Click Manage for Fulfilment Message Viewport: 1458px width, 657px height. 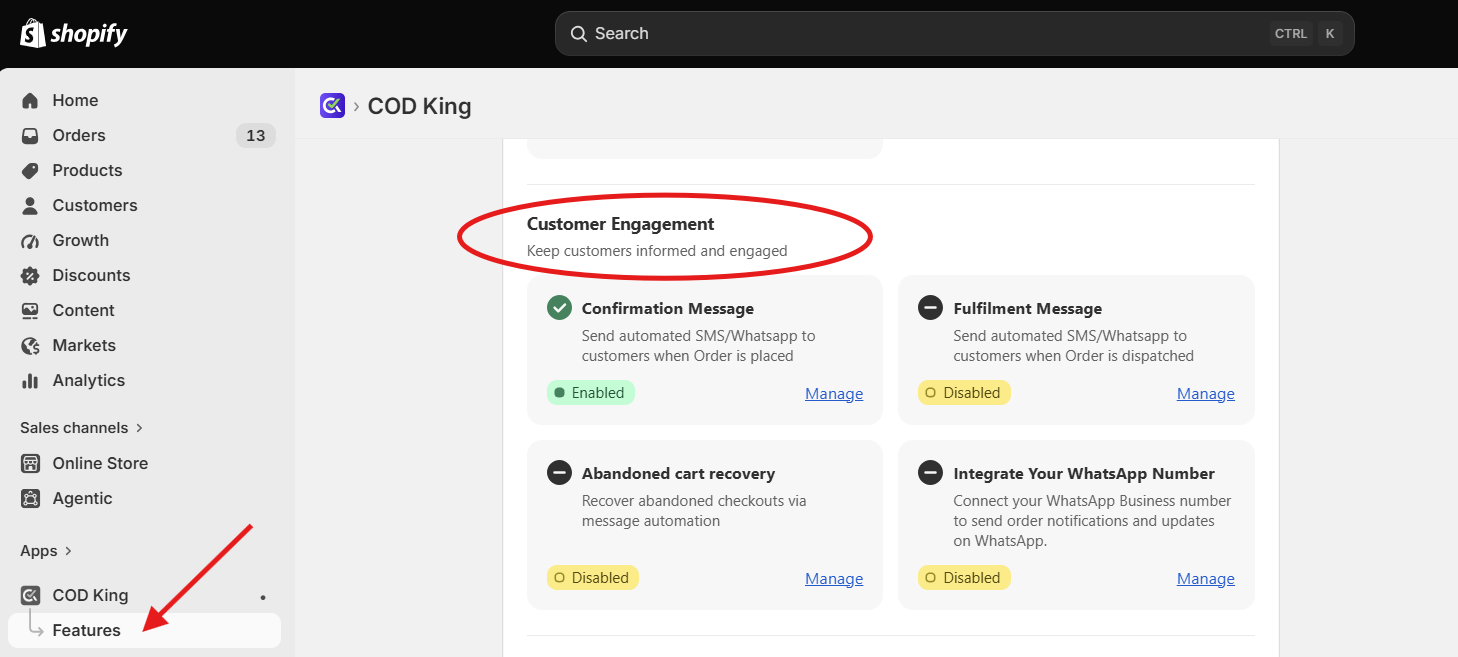tap(1205, 394)
